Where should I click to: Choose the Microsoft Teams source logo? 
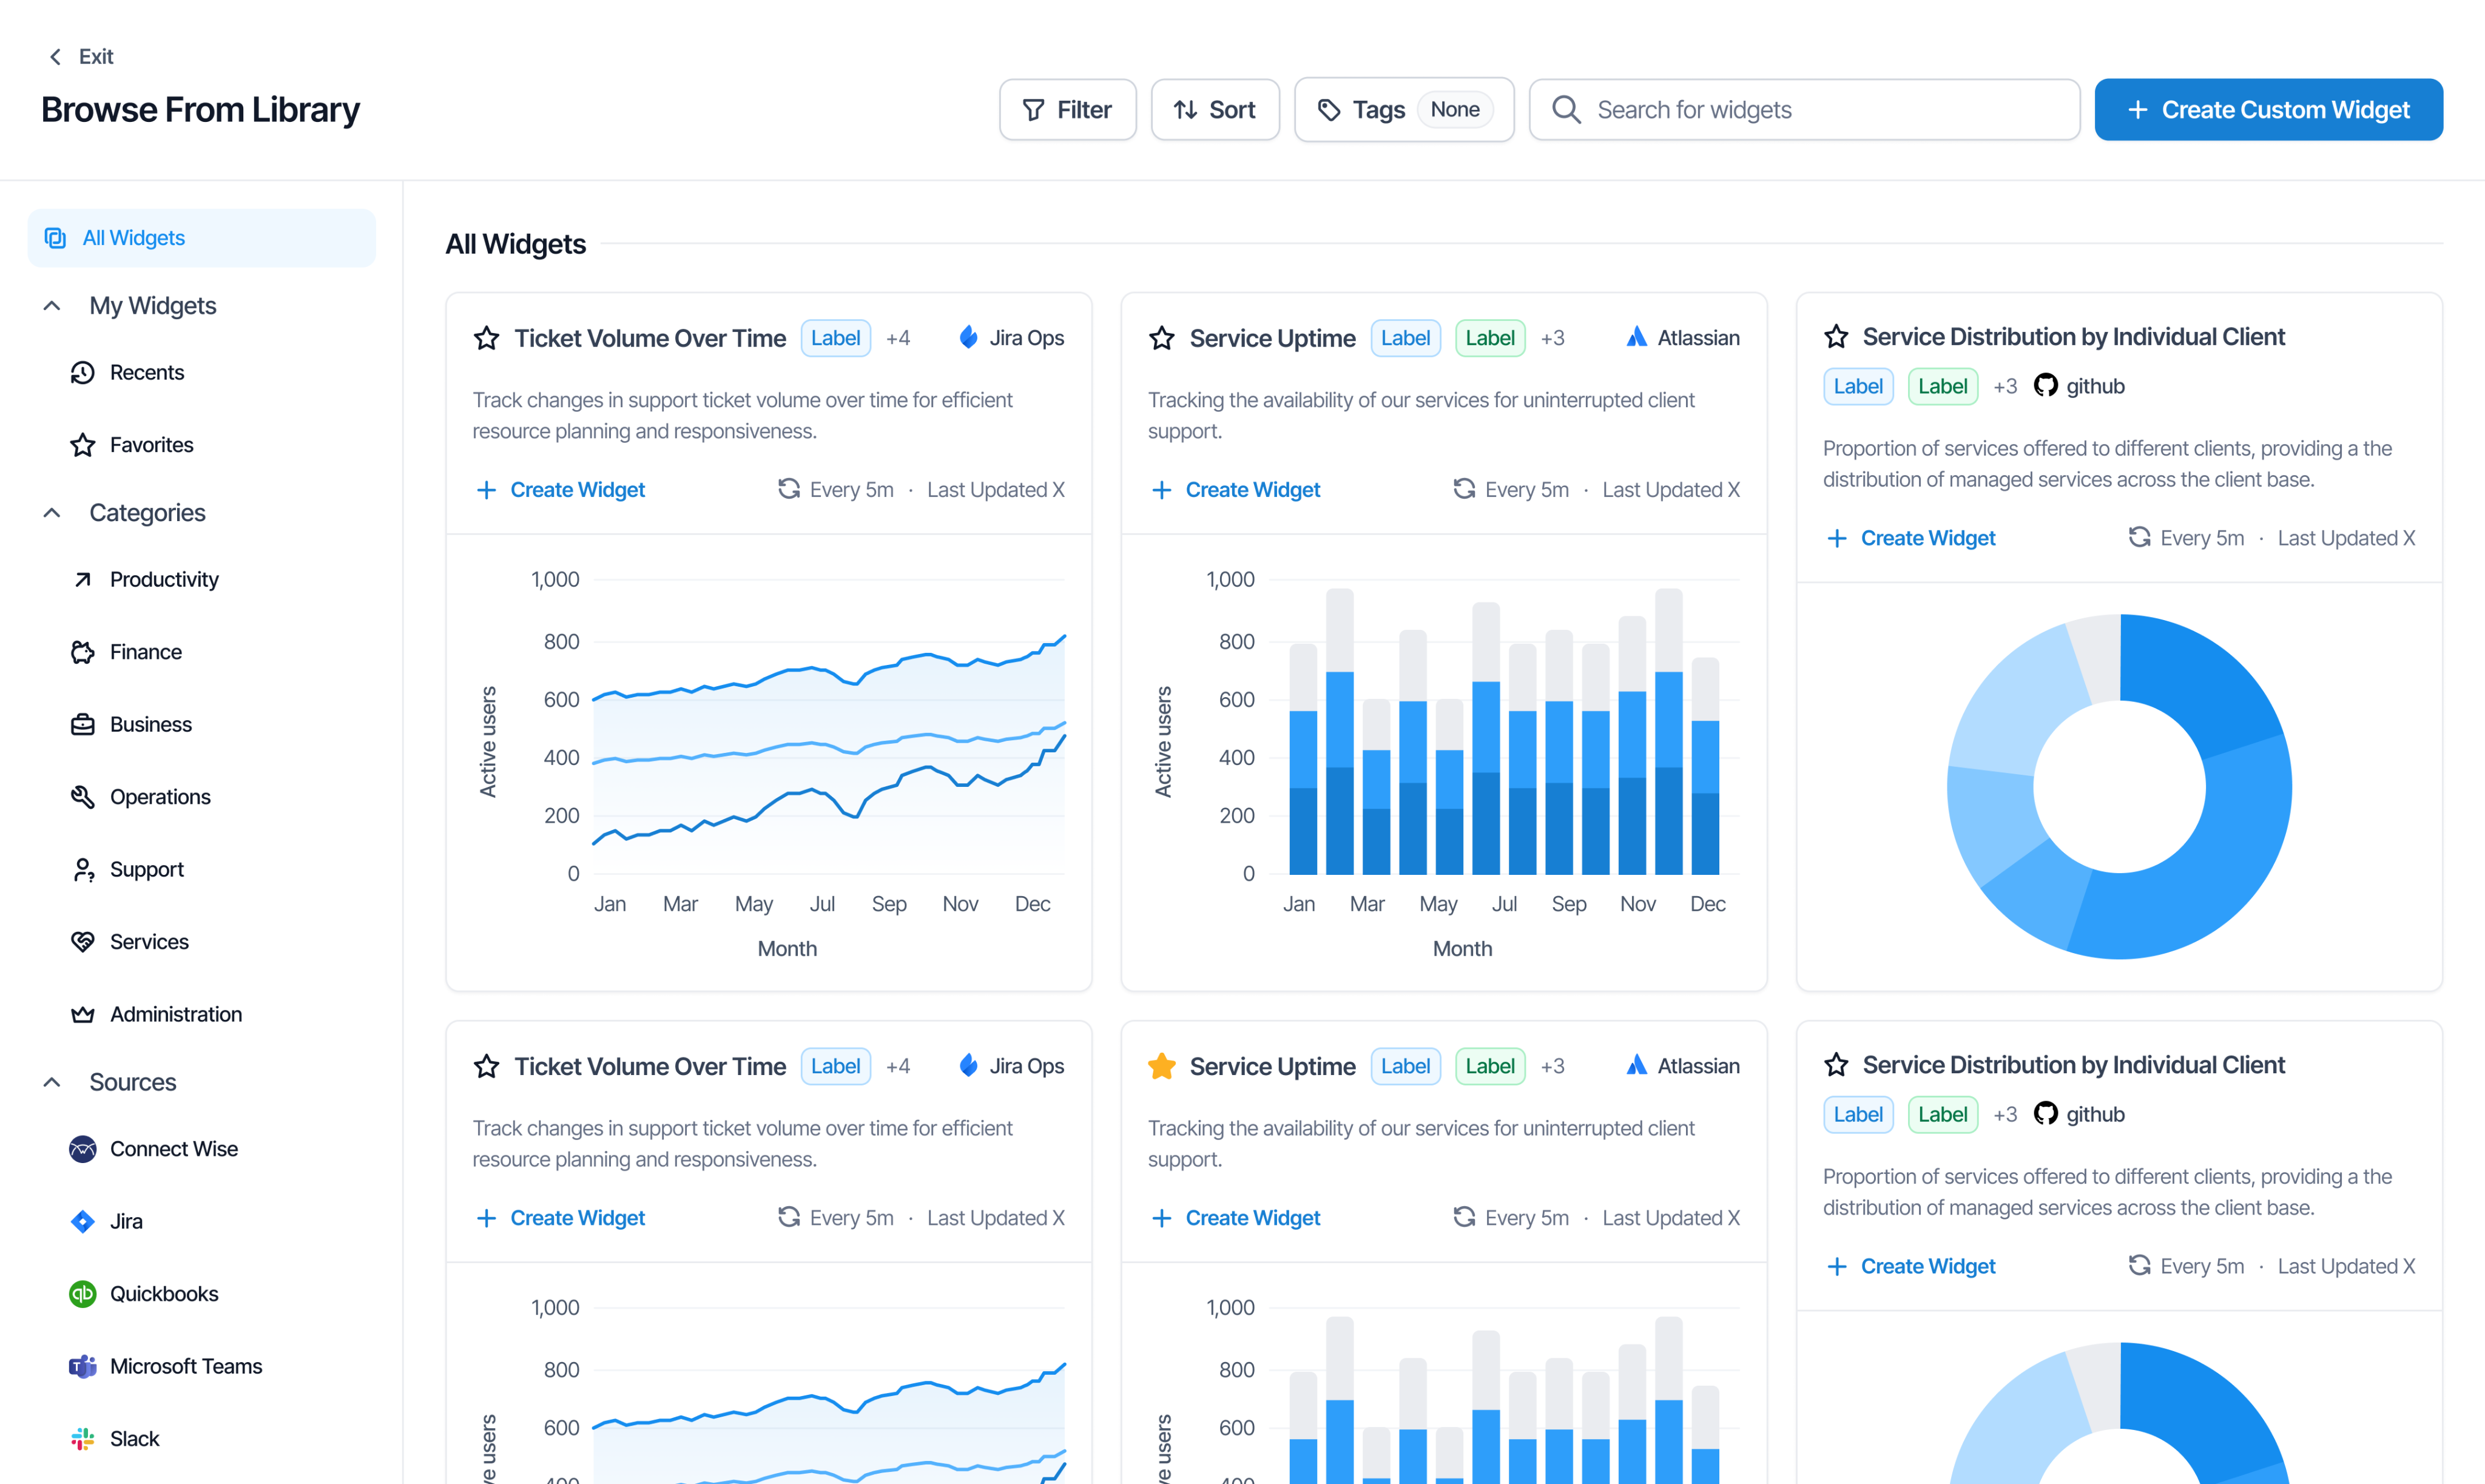click(83, 1366)
